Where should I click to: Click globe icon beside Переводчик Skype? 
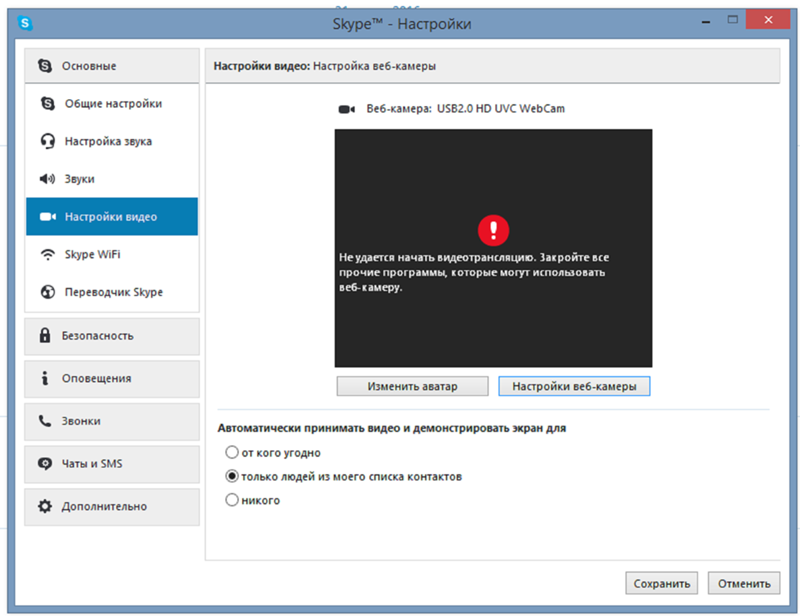tap(47, 292)
